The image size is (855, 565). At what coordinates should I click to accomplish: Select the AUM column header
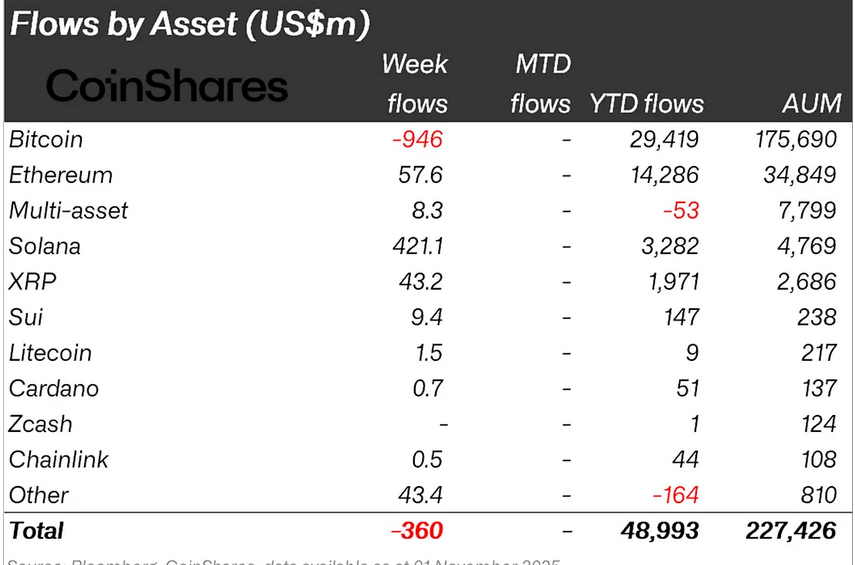(809, 104)
